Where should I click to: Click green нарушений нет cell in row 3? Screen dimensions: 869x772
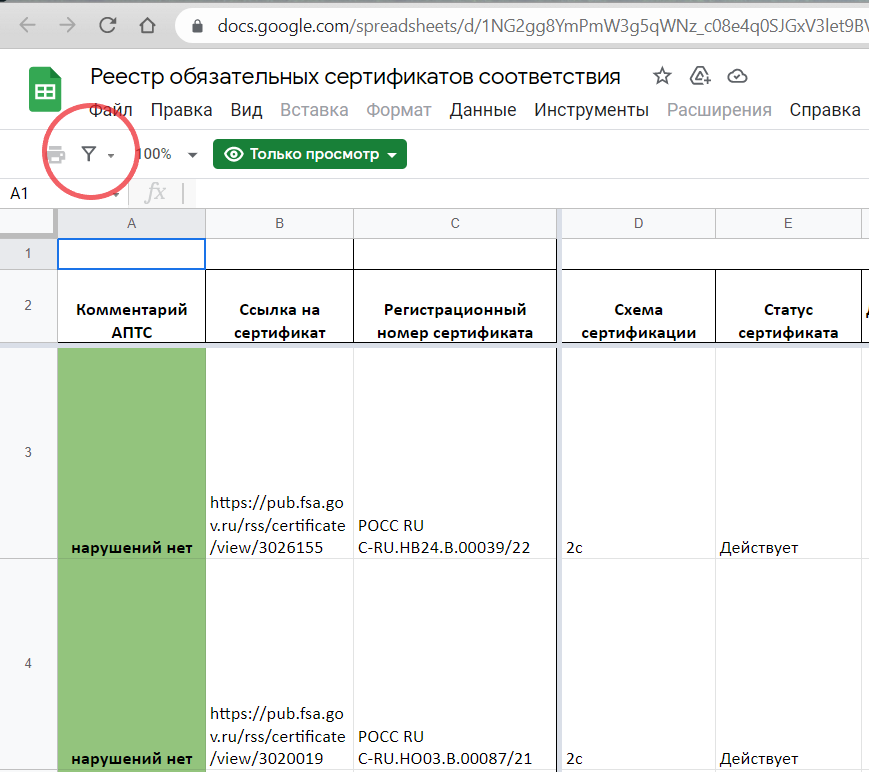(131, 453)
